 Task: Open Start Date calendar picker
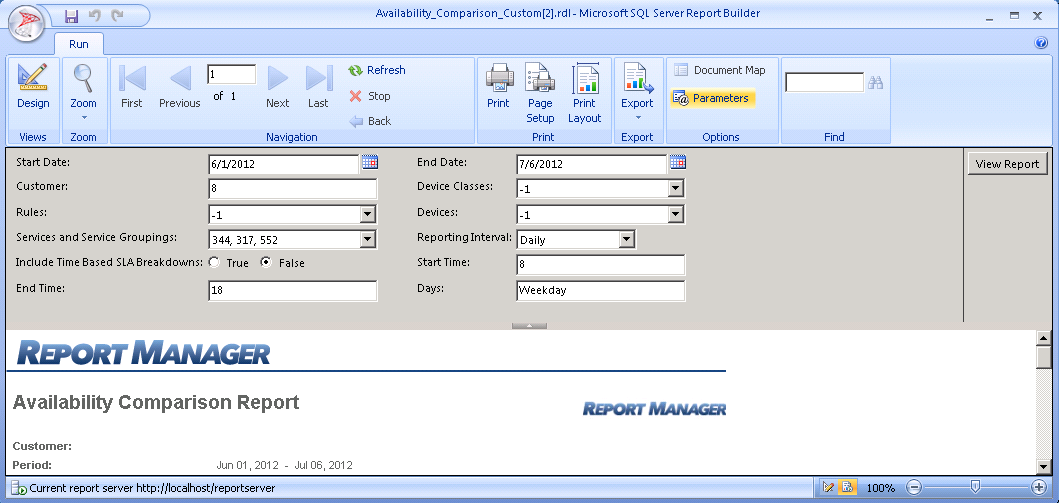click(369, 163)
